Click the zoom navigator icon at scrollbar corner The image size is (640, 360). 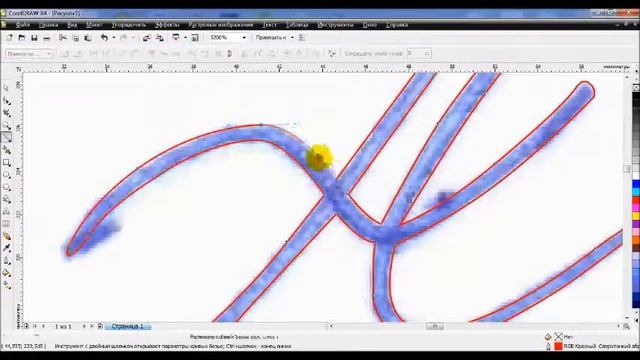626,327
